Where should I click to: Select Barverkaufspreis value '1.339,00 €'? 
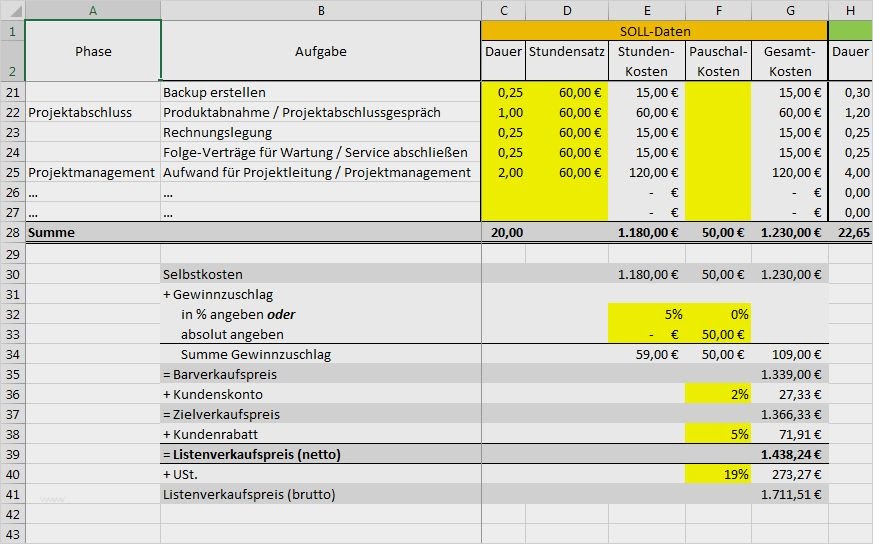[x=789, y=374]
